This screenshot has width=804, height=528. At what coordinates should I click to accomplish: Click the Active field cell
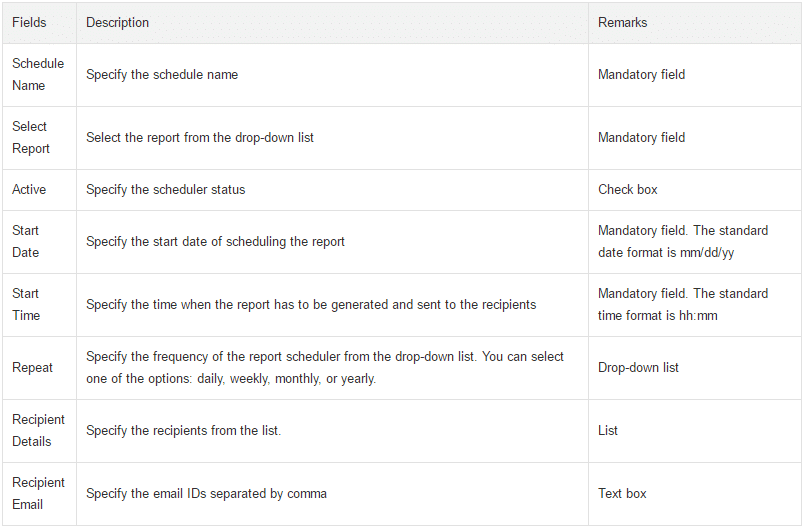pos(39,190)
